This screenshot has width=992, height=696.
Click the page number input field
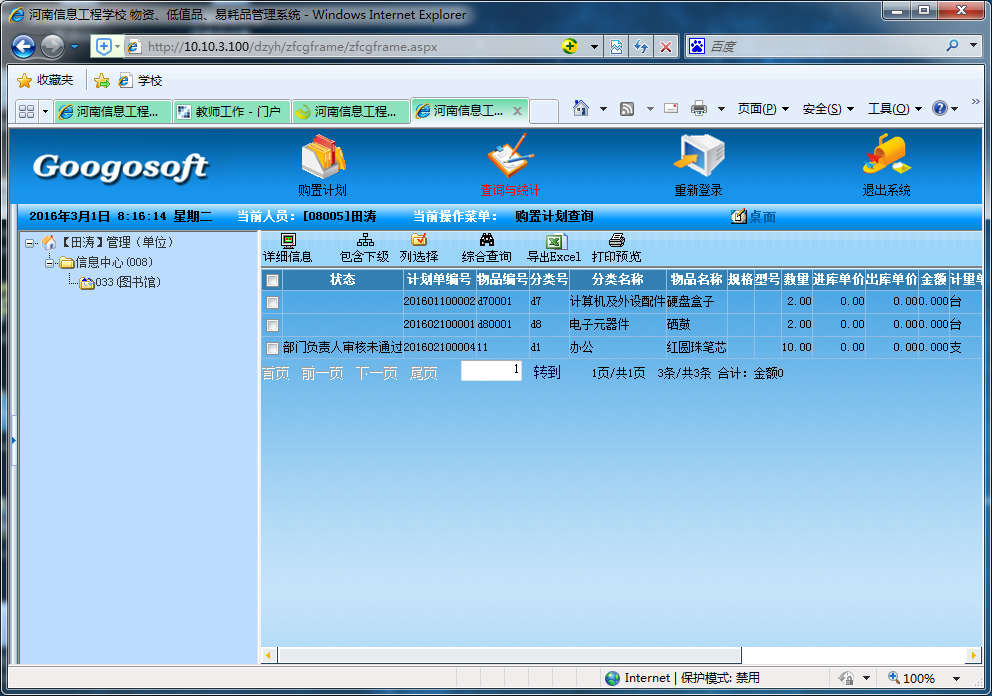tap(491, 371)
